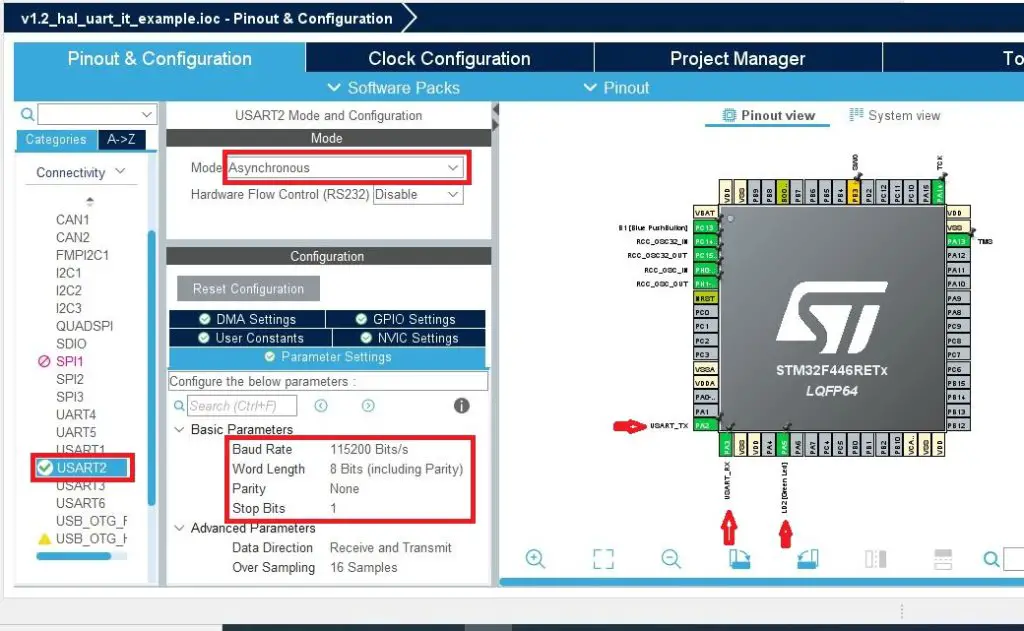Open the GPIO Settings tab
The width and height of the screenshot is (1024, 631).
[406, 319]
